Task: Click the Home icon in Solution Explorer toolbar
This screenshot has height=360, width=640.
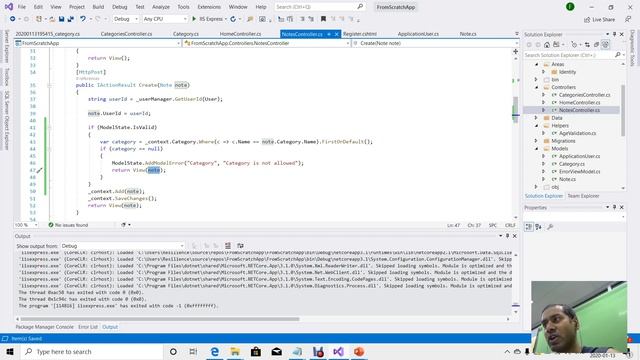Action: click(x=547, y=44)
